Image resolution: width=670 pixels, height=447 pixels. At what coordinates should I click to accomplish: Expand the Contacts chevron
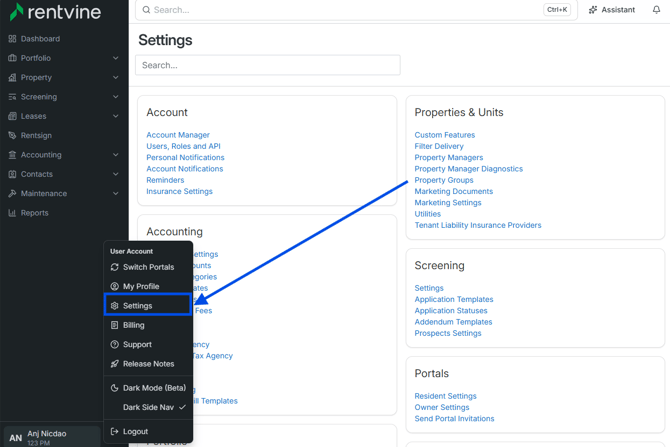pyautogui.click(x=116, y=174)
